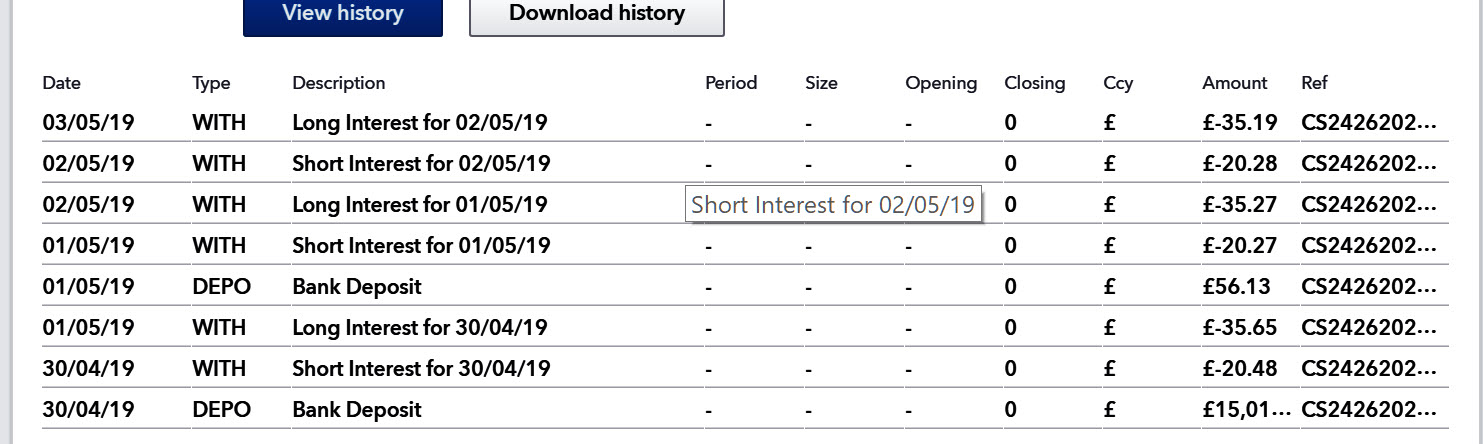The image size is (1483, 444).
Task: Click the Closing column header
Action: 1034,83
